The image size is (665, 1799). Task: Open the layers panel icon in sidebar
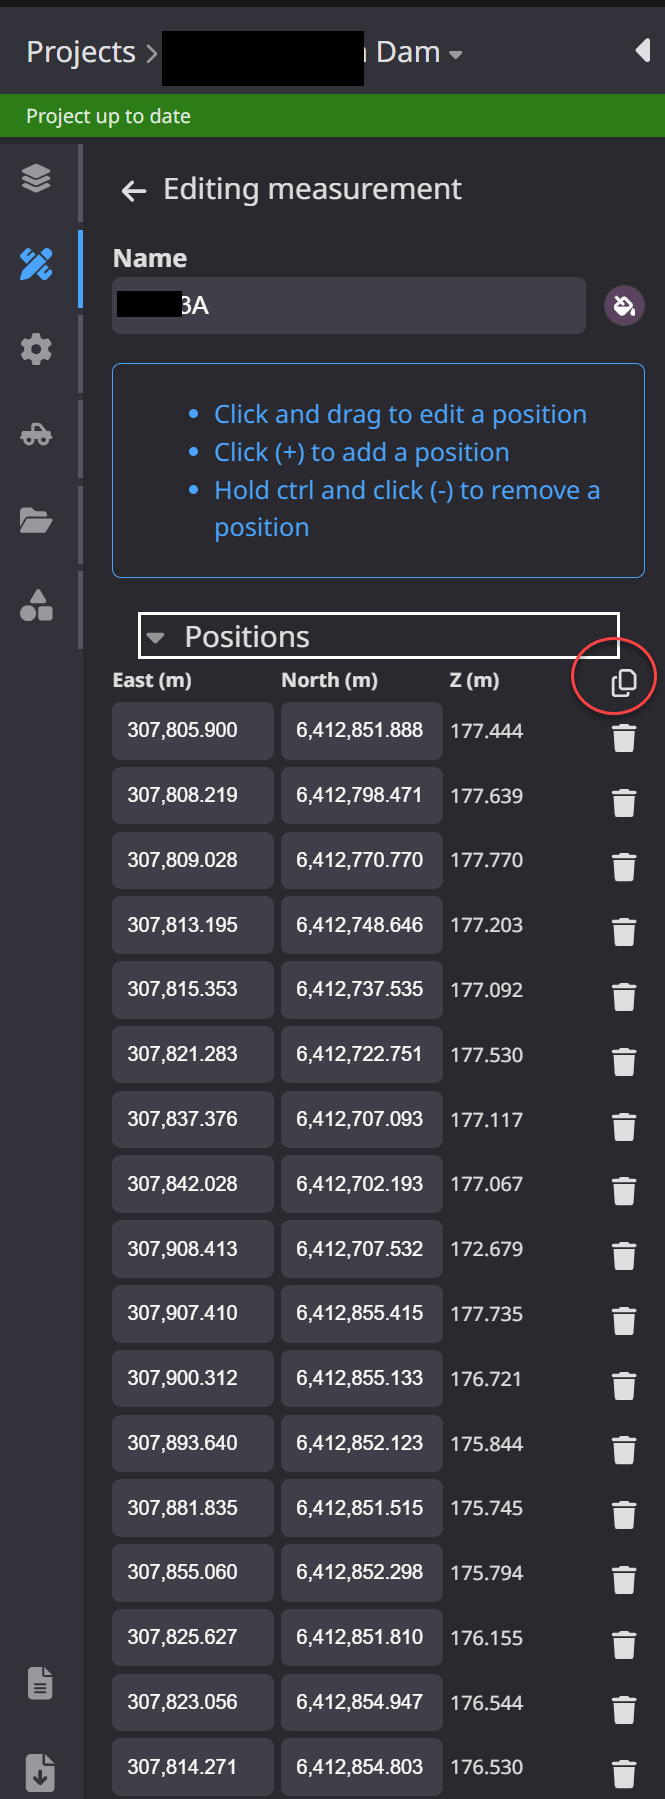pyautogui.click(x=36, y=178)
